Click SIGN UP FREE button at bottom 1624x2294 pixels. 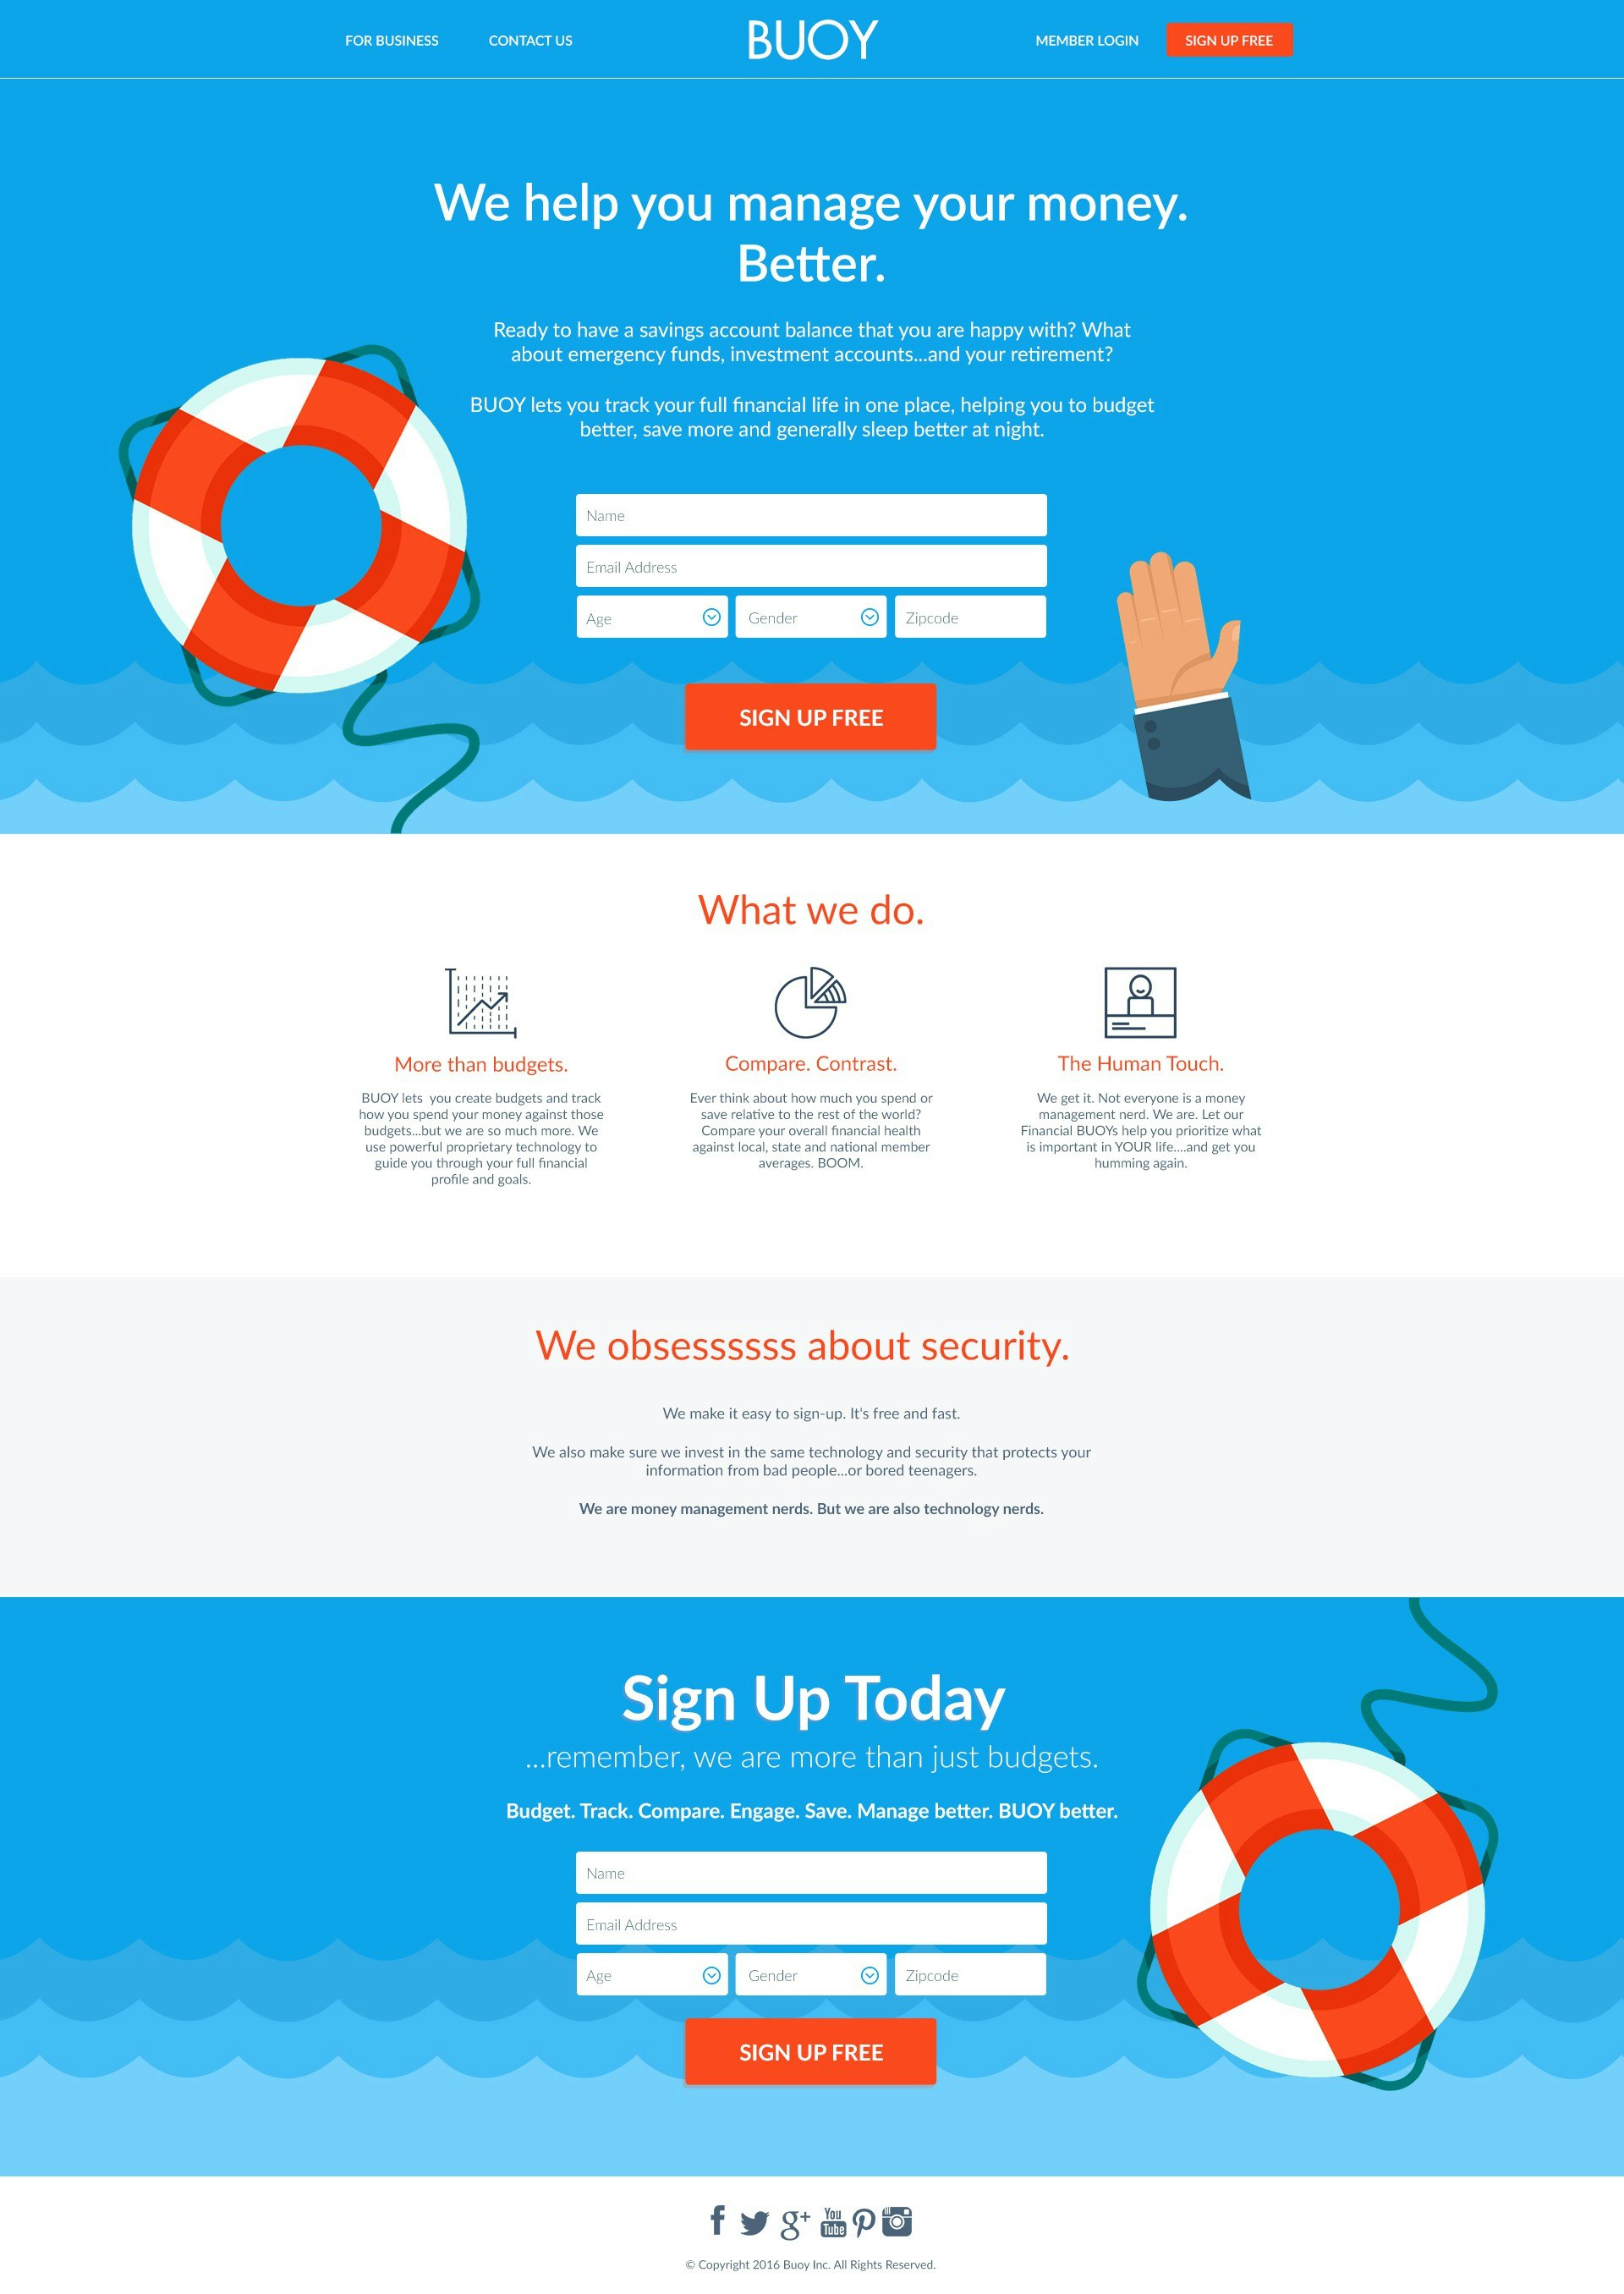812,2046
